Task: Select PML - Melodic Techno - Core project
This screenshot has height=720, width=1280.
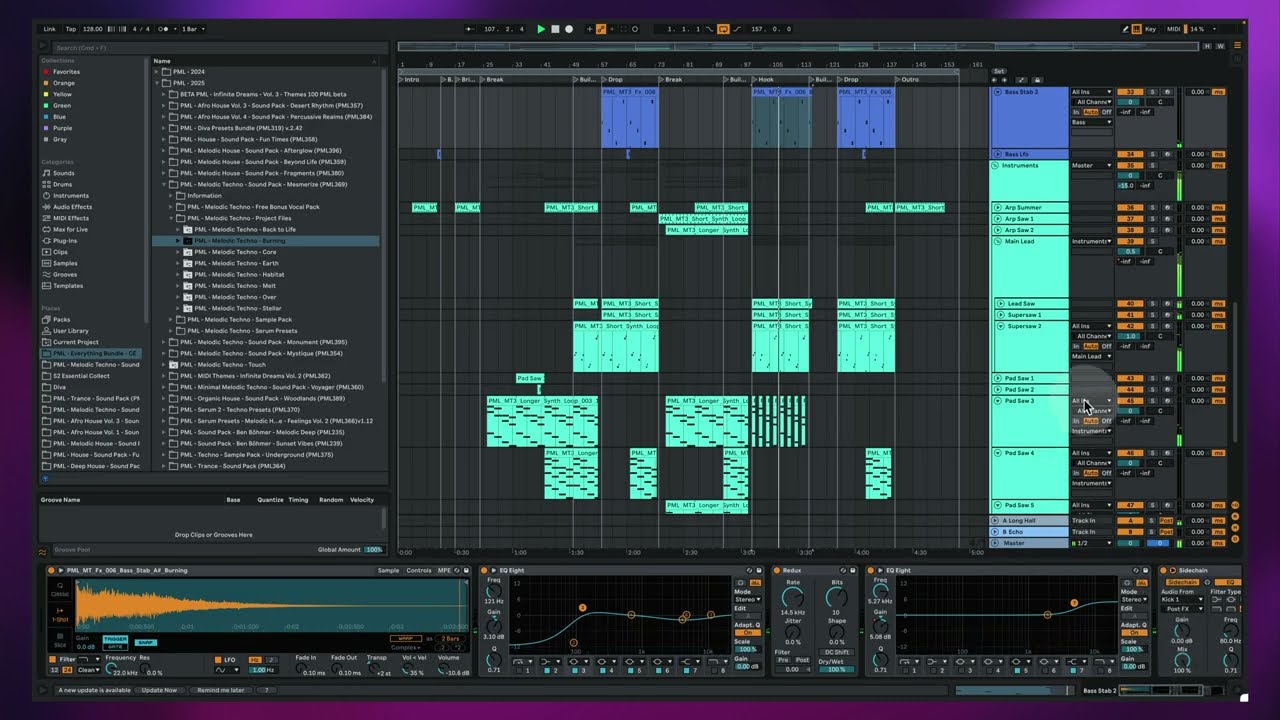Action: coord(235,252)
